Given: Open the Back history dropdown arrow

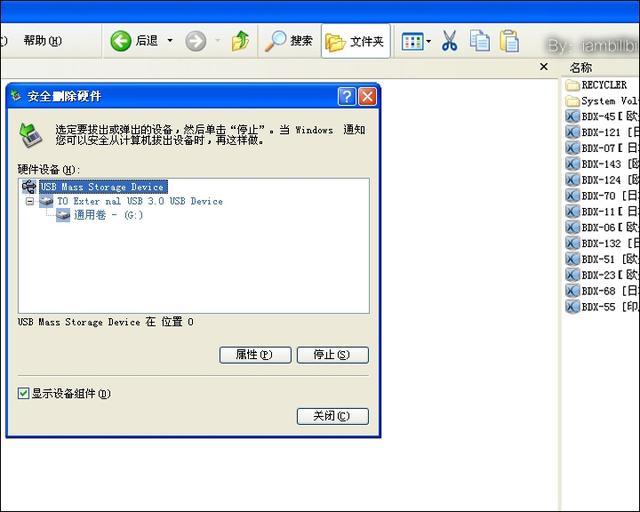Looking at the screenshot, I should [170, 40].
